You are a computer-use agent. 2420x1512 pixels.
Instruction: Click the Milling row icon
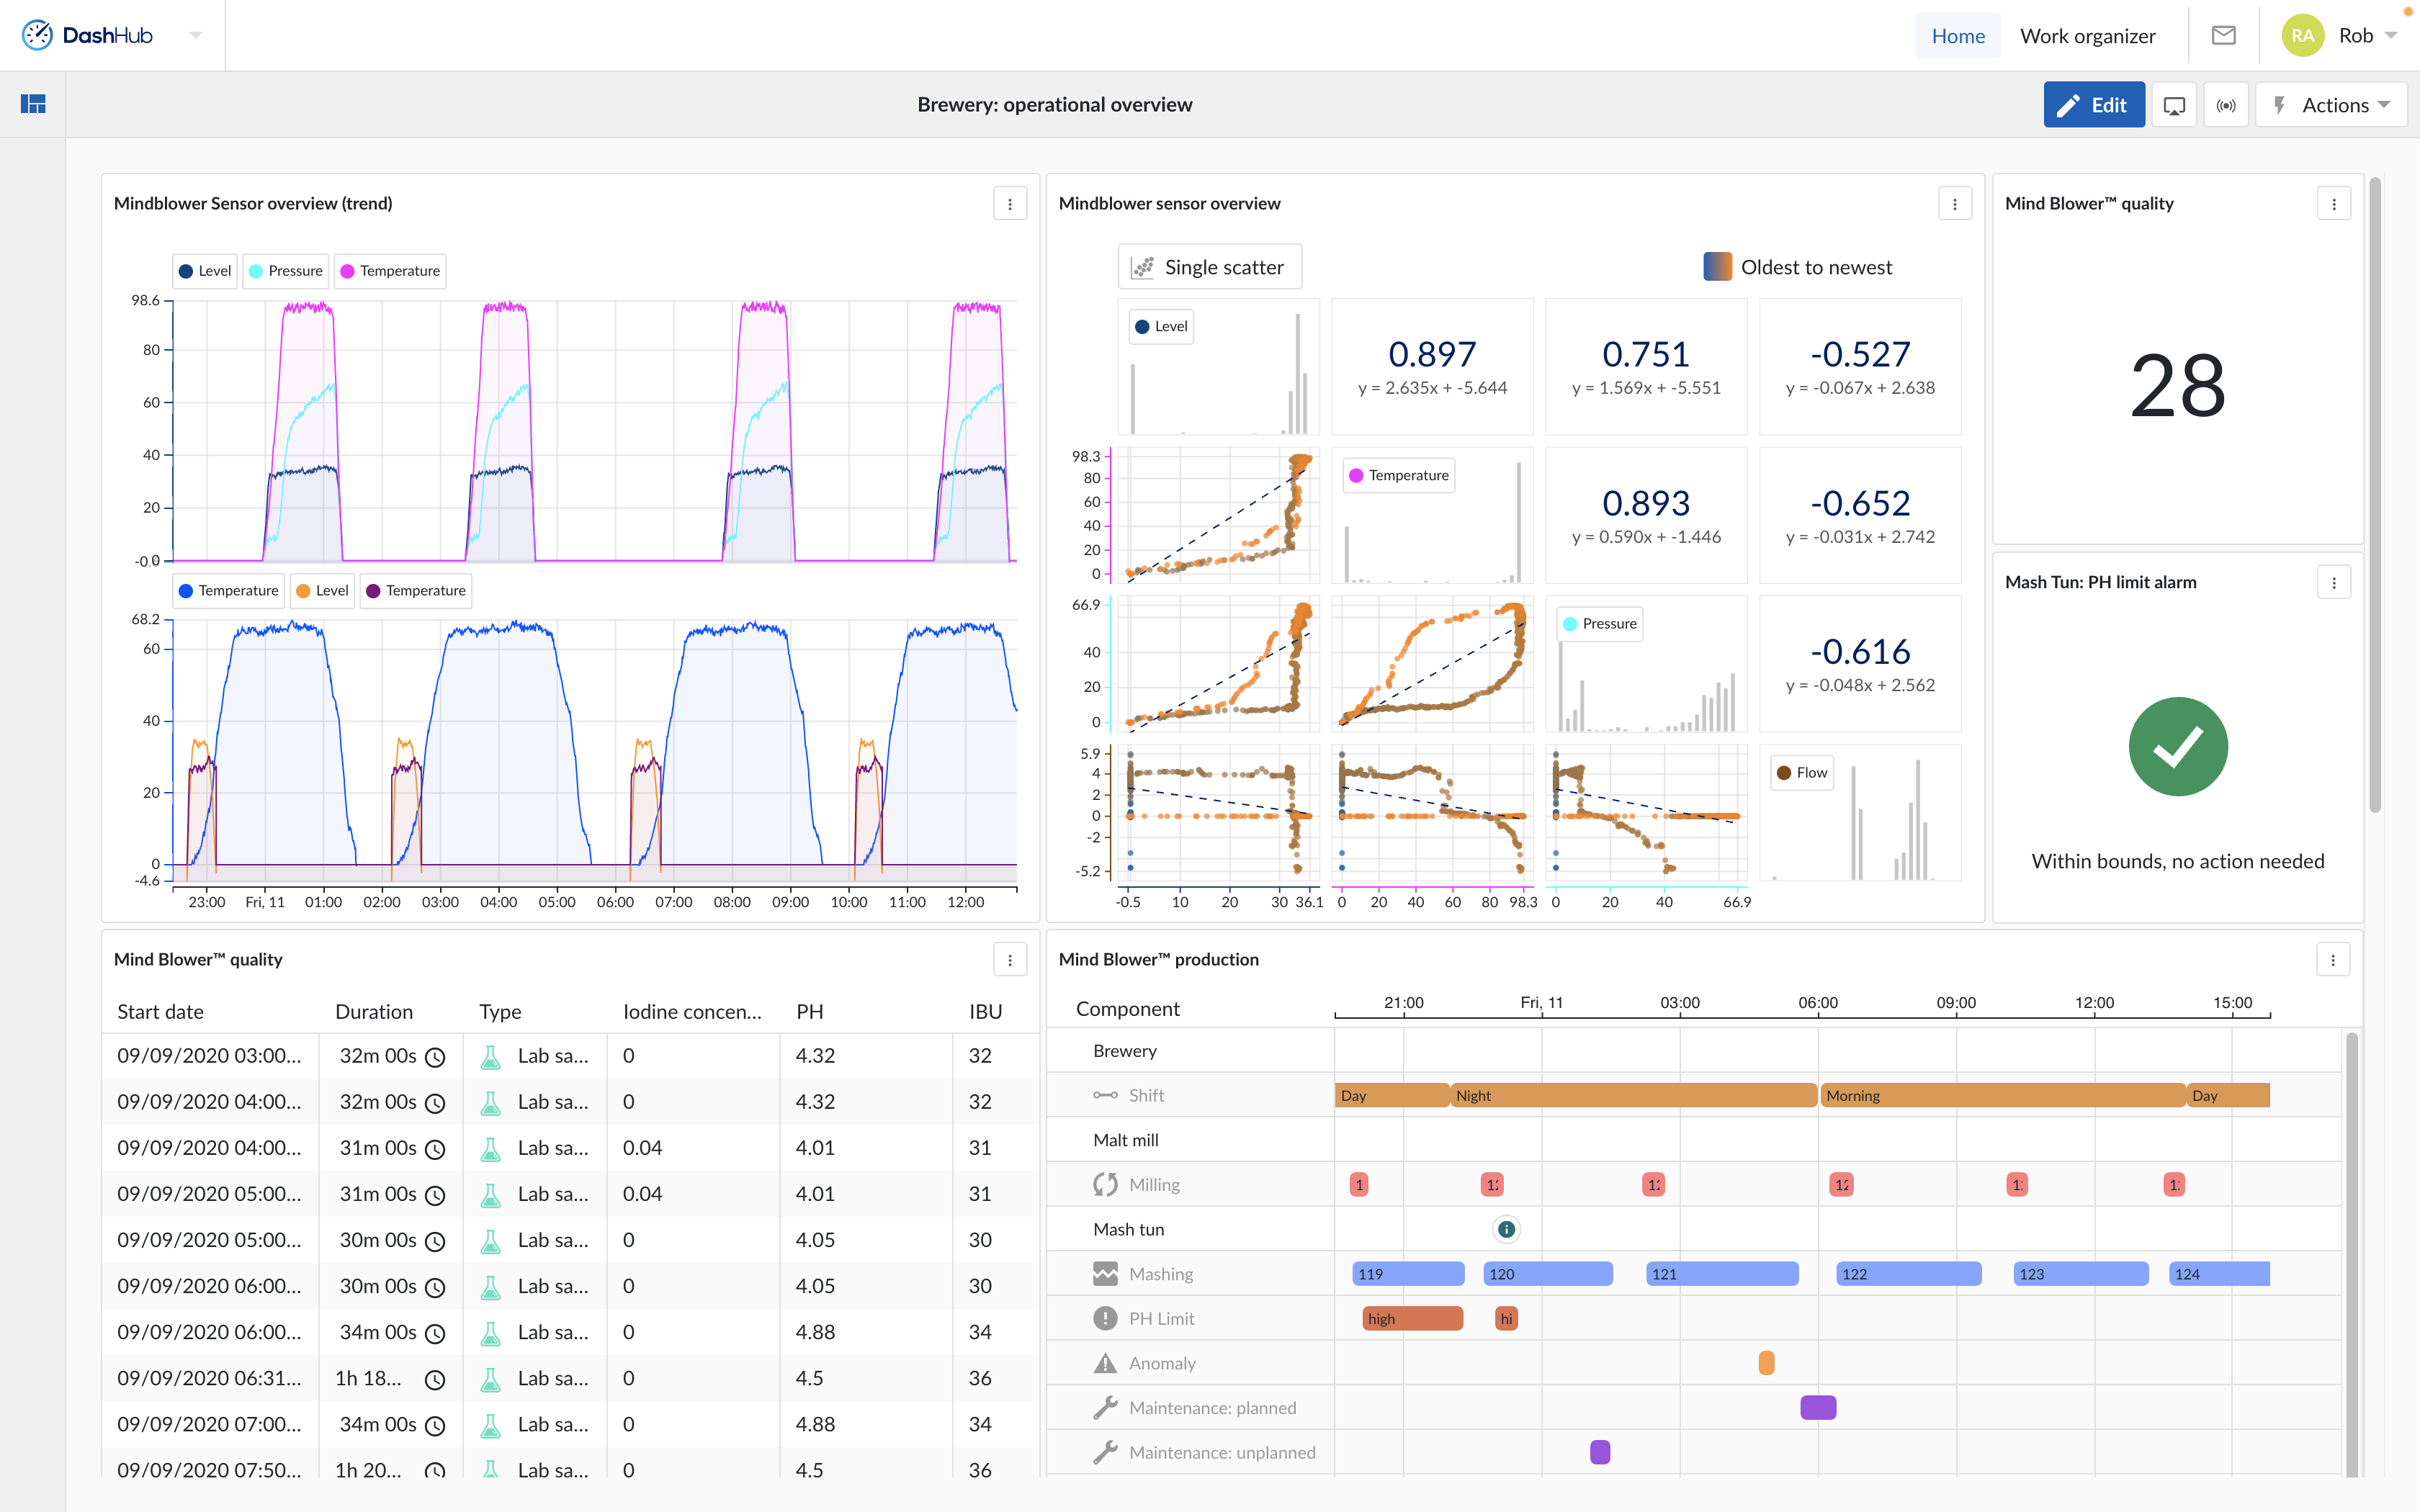(1105, 1185)
